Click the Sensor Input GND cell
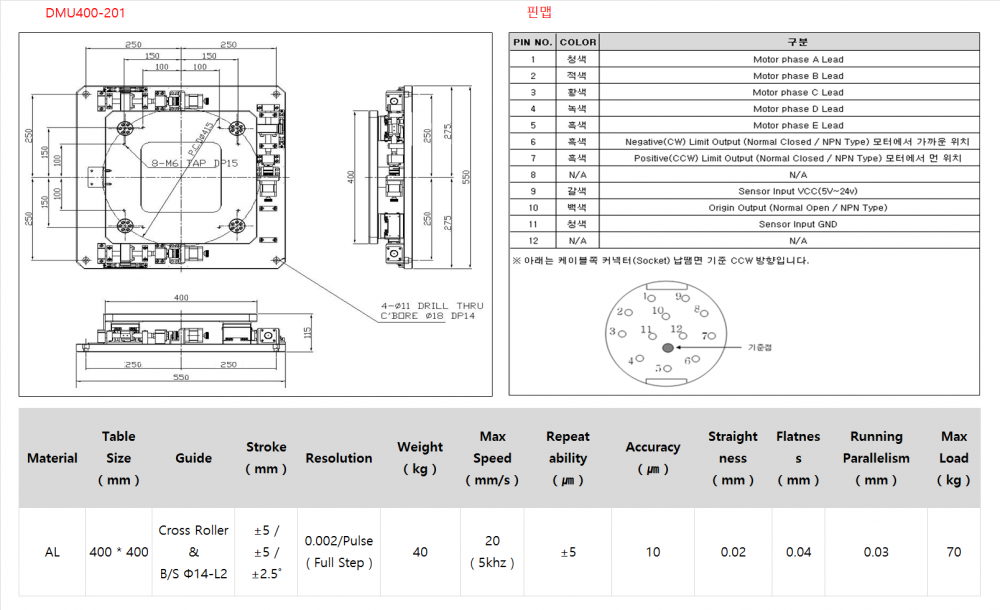1000x610 pixels. click(797, 224)
